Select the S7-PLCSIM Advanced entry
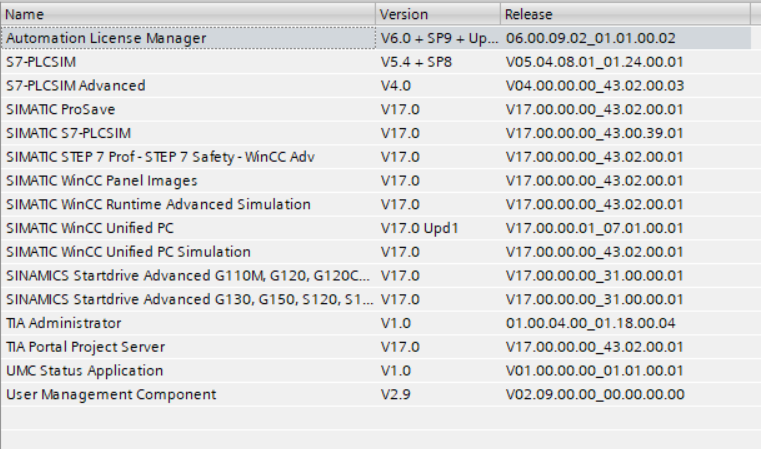Screen dimensions: 761x449 76,85
